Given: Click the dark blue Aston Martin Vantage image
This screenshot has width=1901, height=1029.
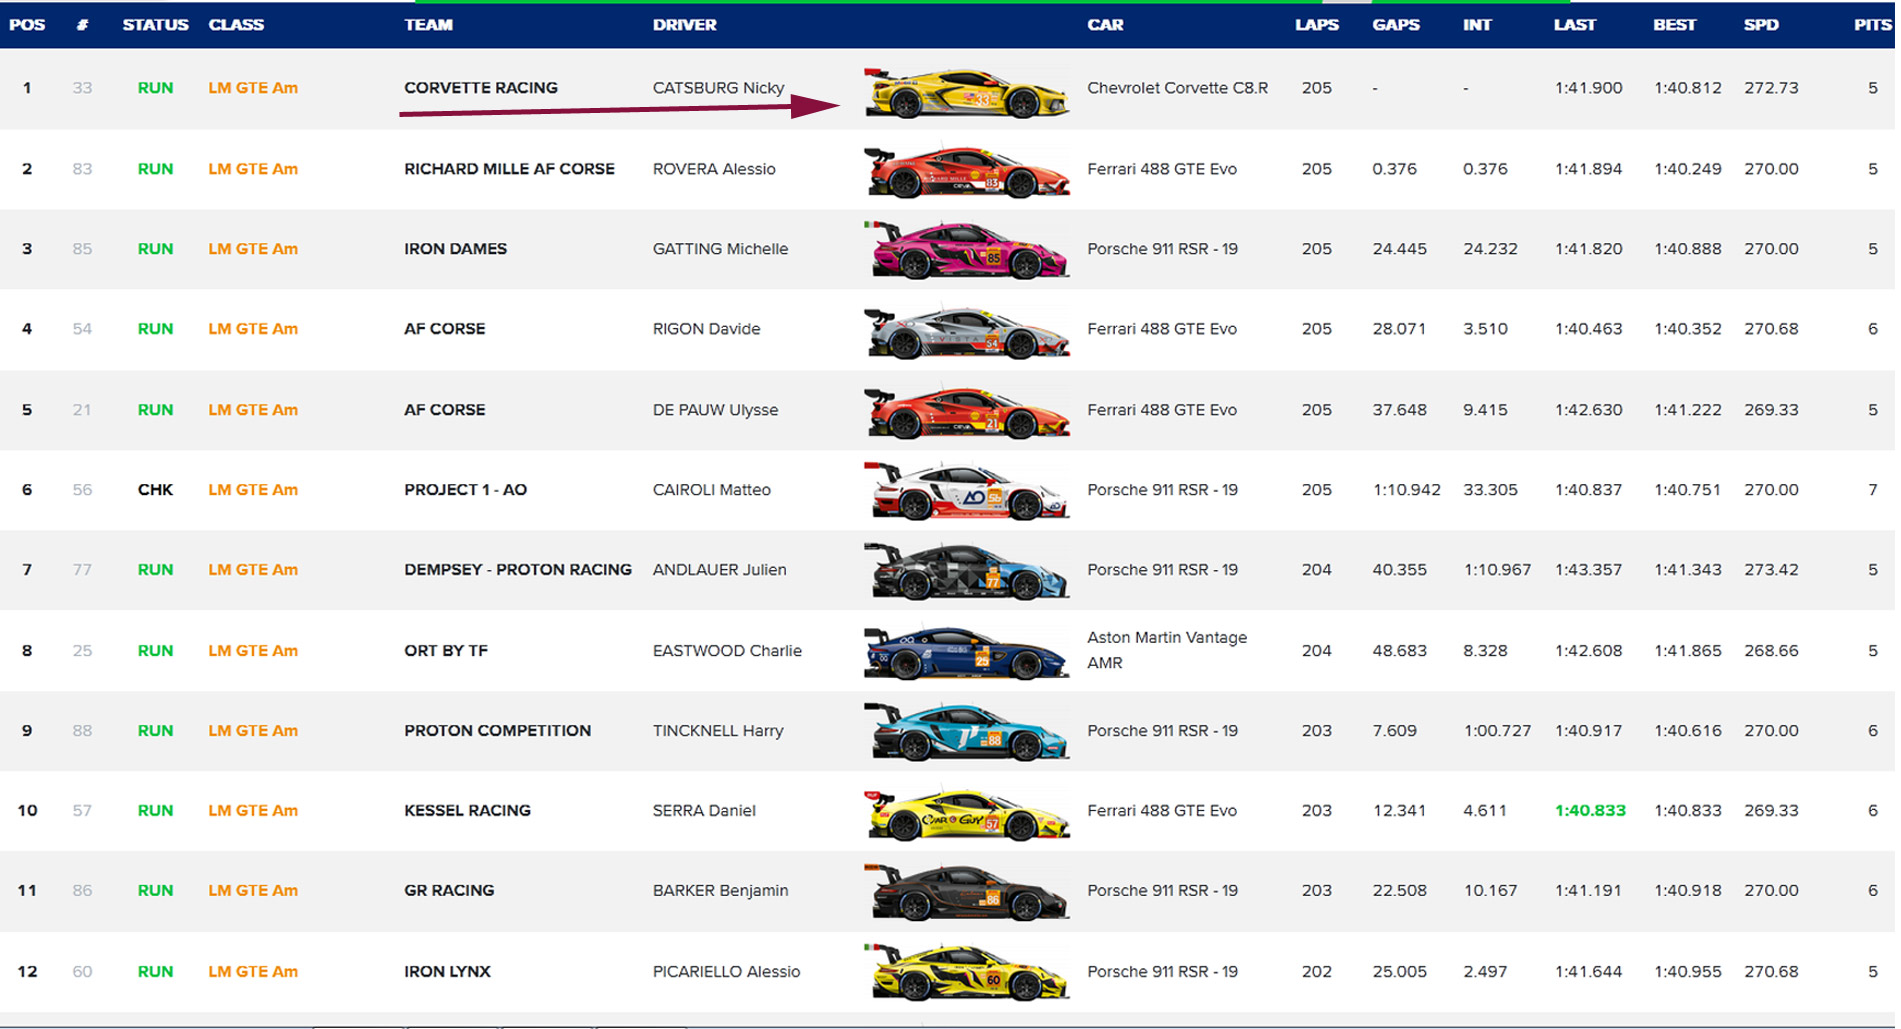Looking at the screenshot, I should pos(966,653).
